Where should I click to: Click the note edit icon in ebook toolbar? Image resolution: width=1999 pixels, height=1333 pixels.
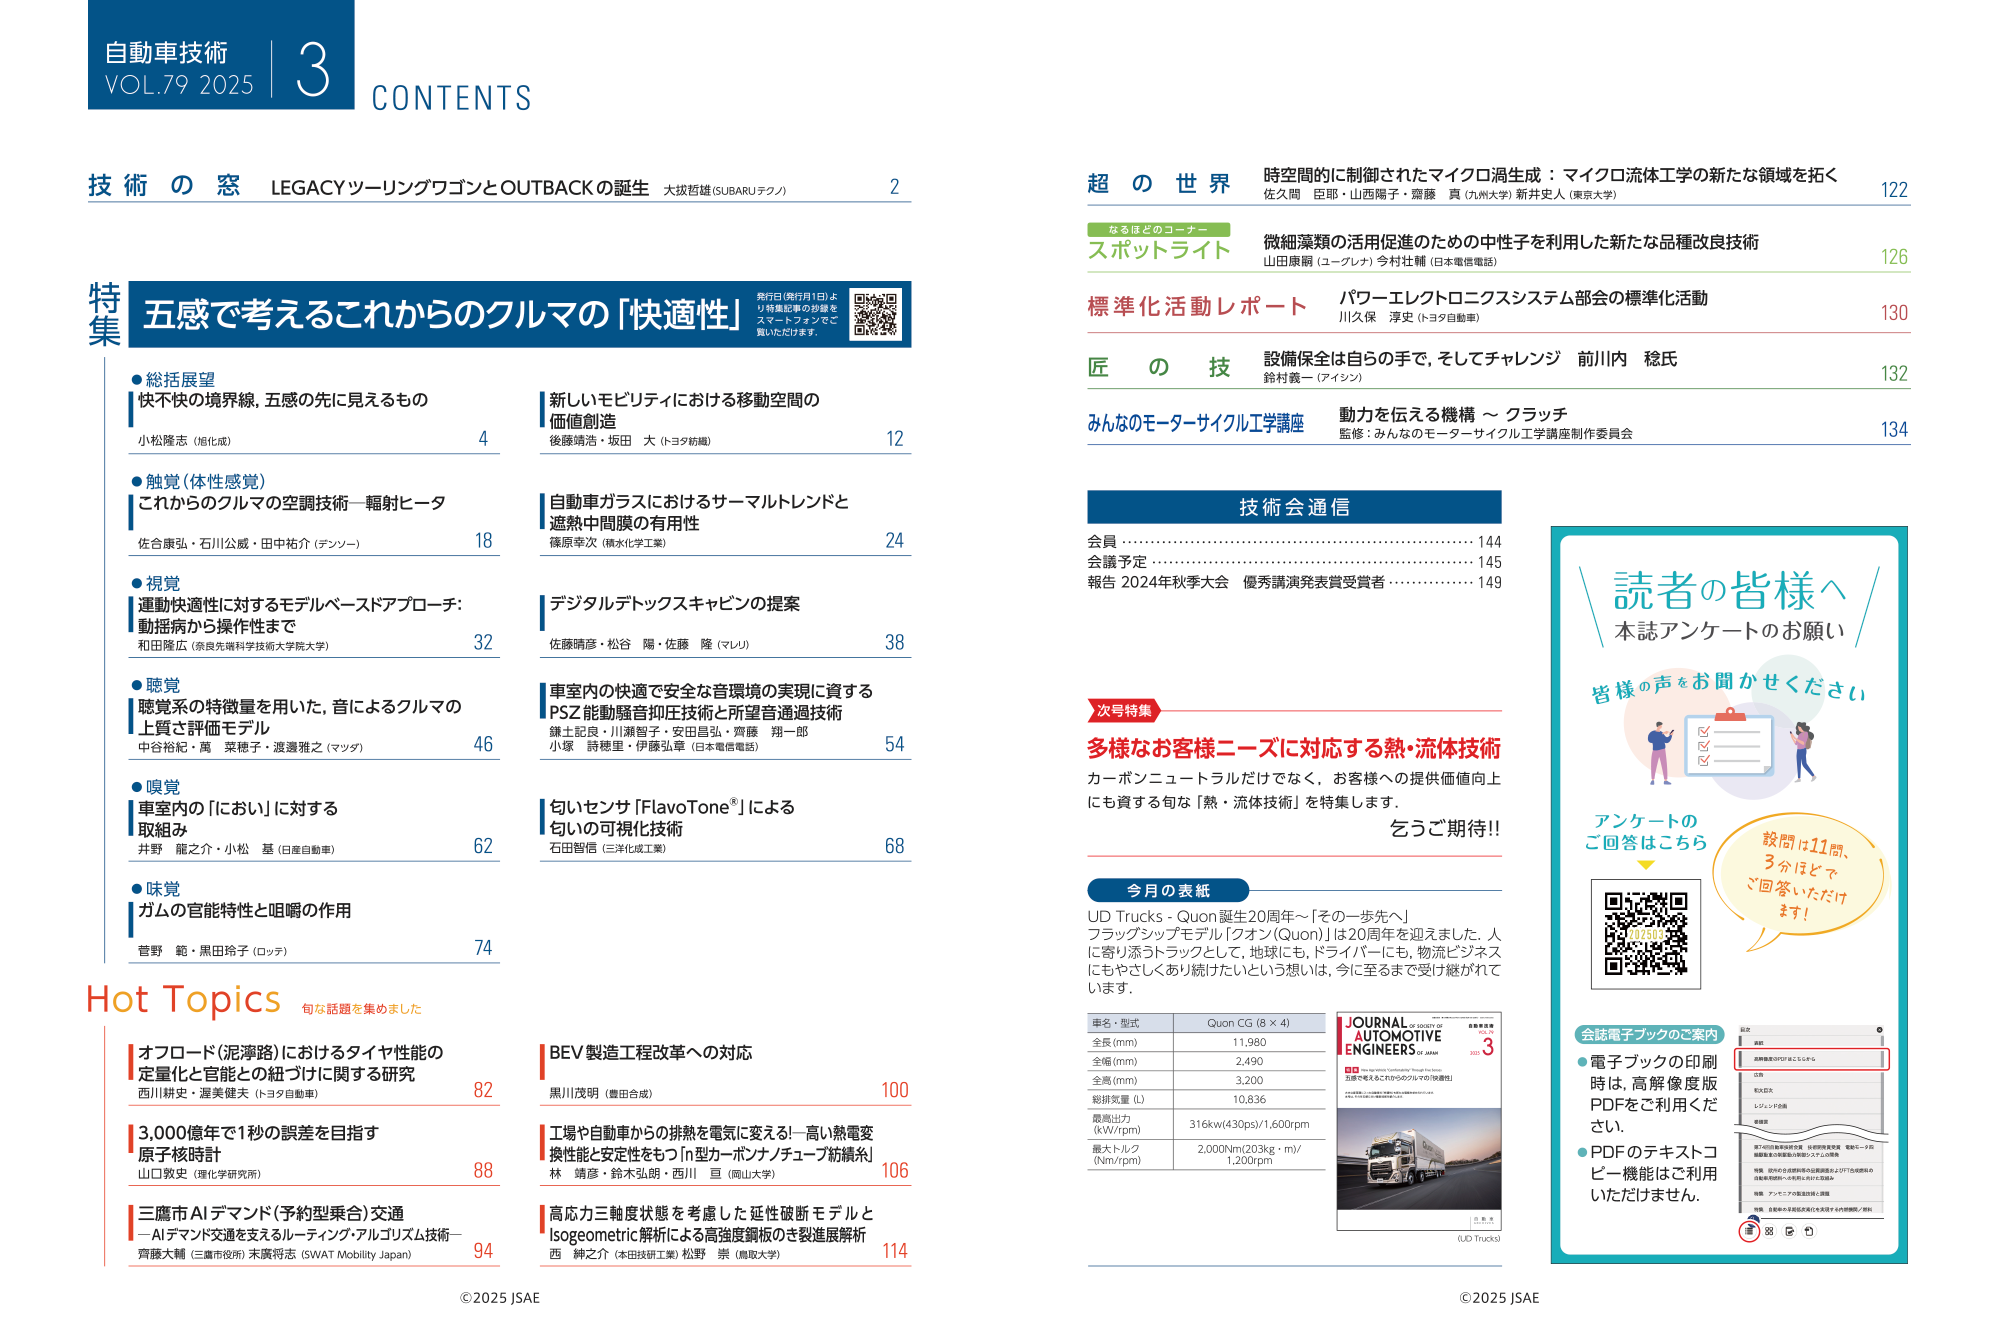point(1789,1231)
